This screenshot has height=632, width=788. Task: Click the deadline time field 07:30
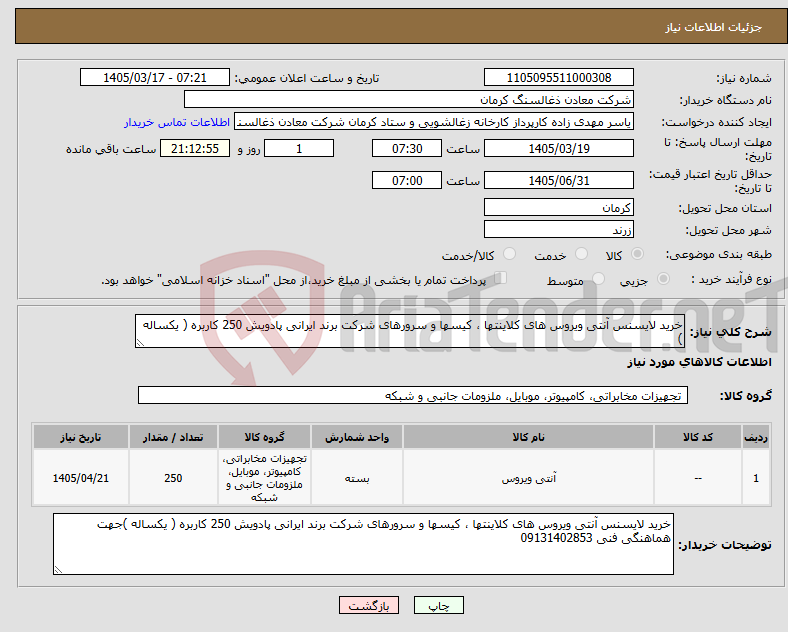click(407, 149)
